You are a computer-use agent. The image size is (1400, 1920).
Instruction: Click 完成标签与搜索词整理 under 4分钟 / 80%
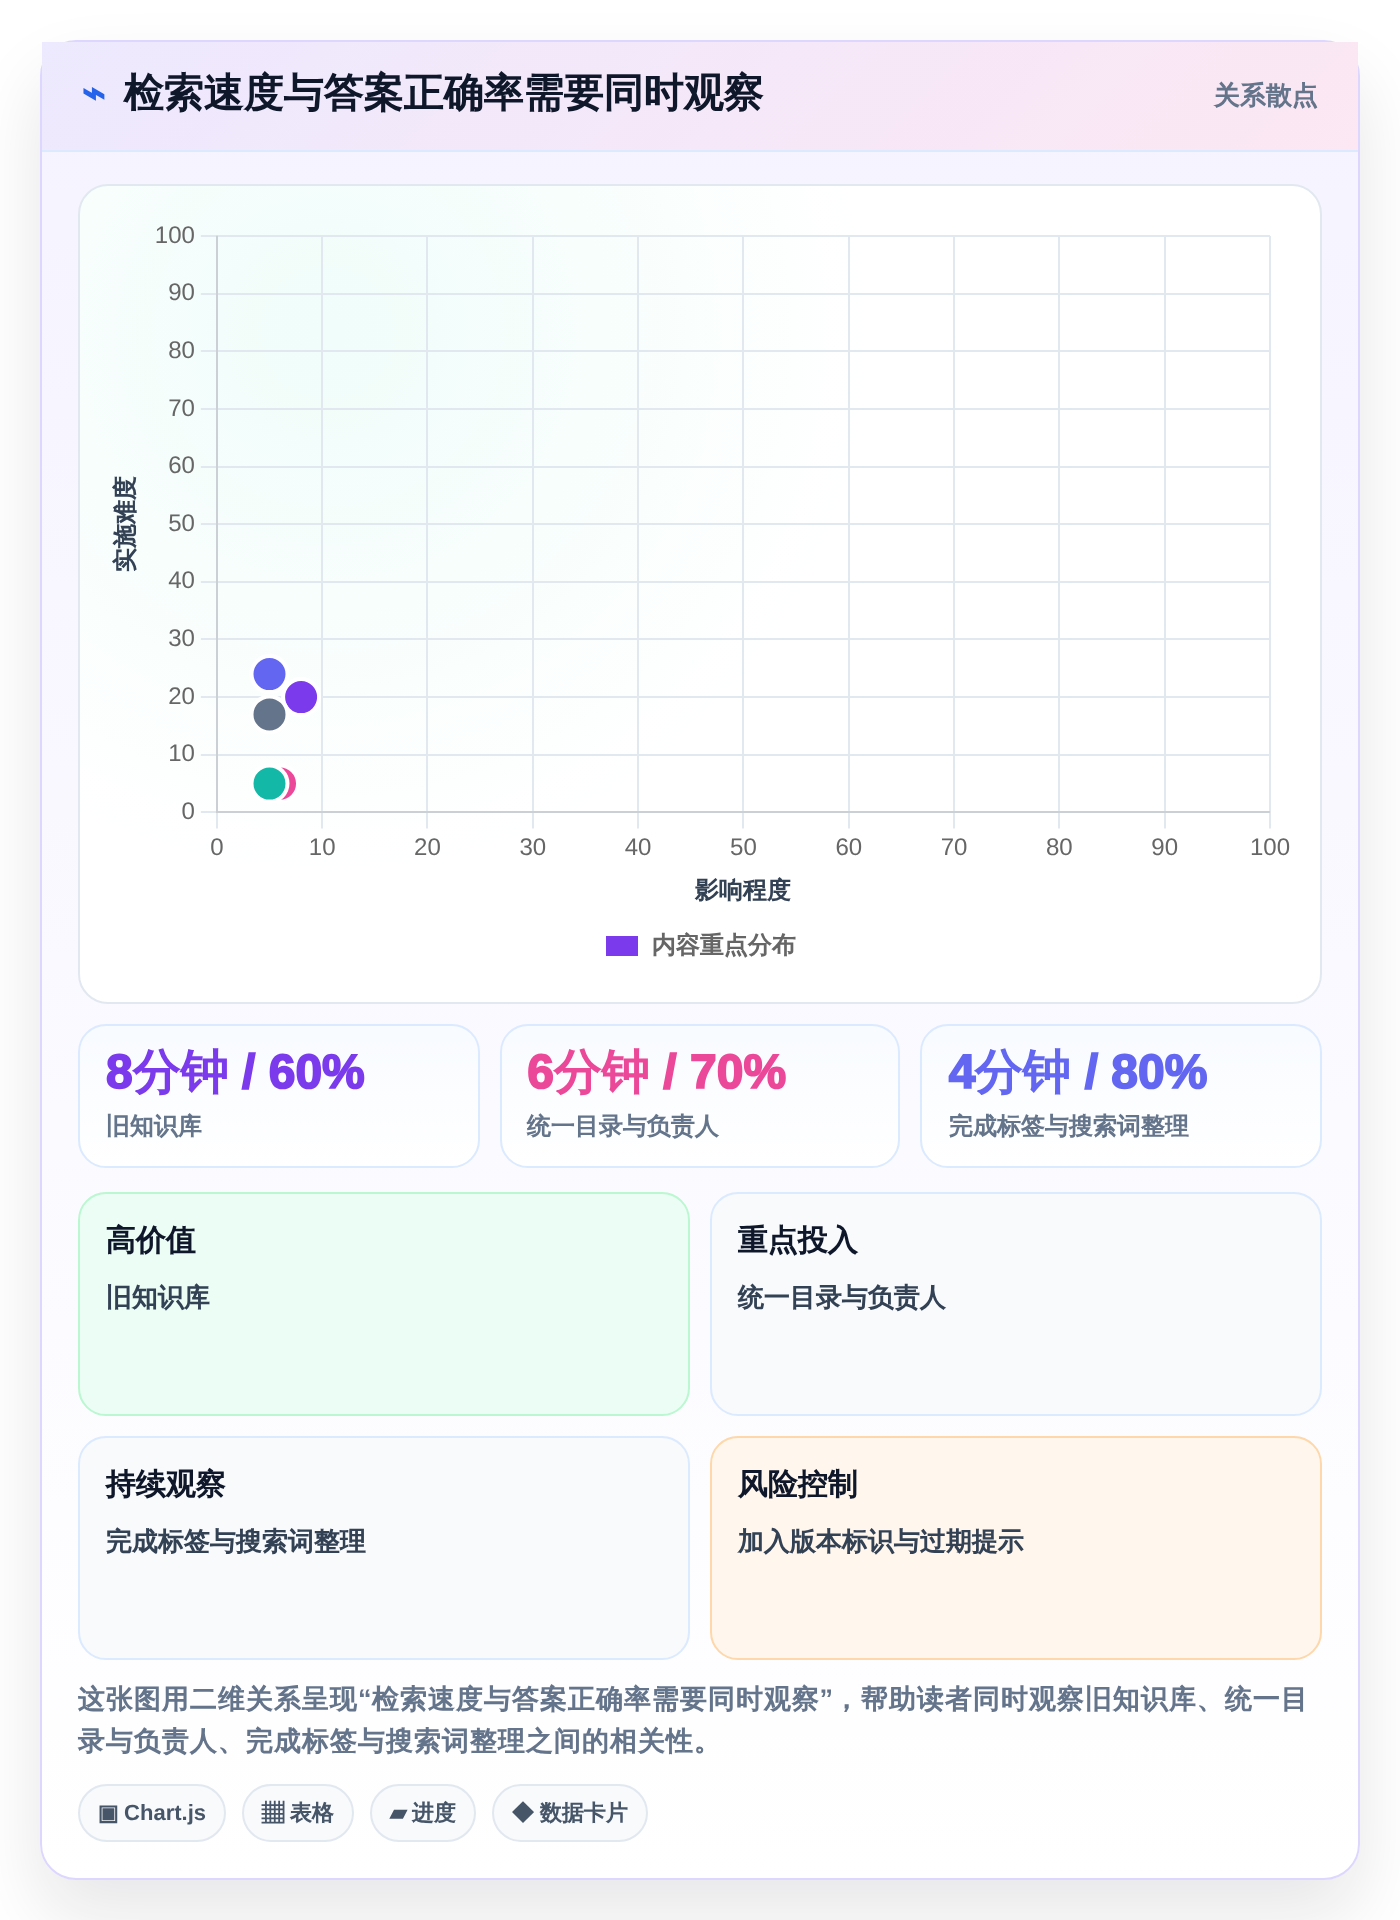click(1069, 1127)
